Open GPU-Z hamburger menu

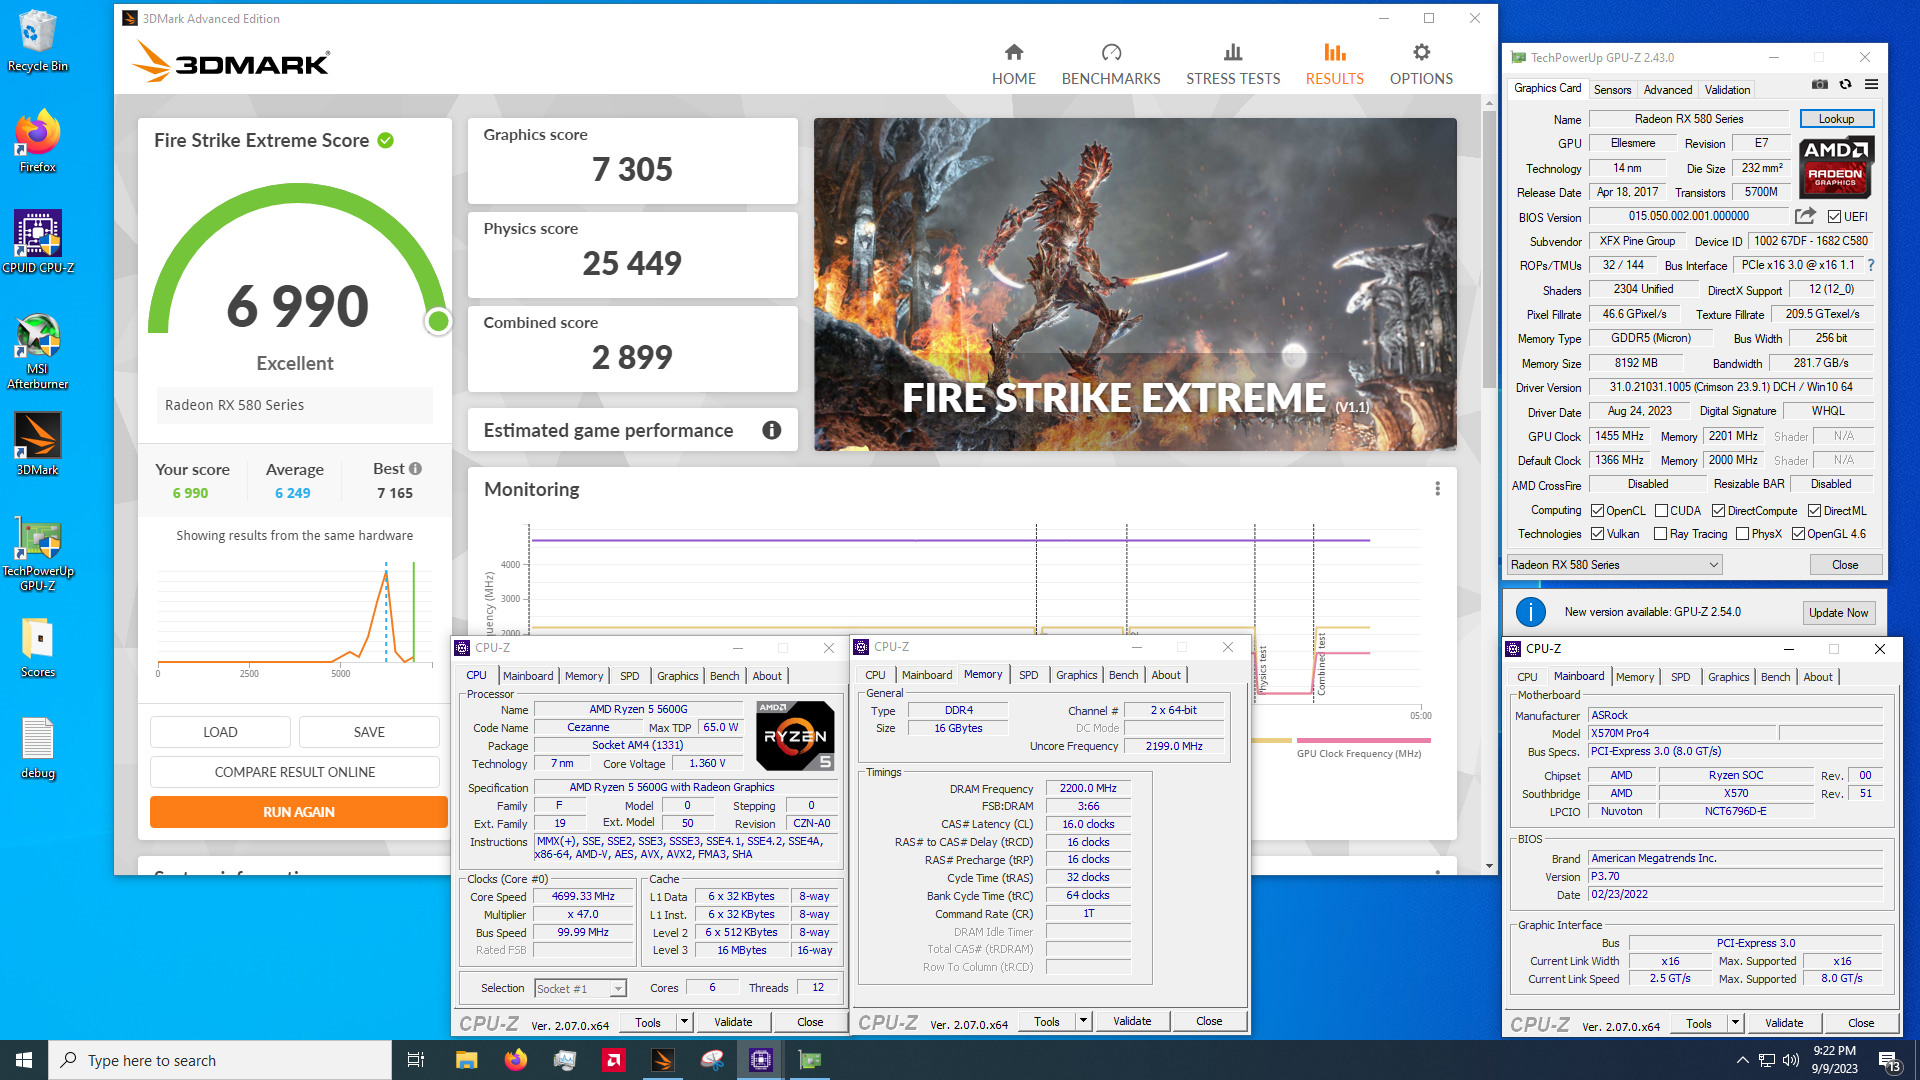[1871, 85]
